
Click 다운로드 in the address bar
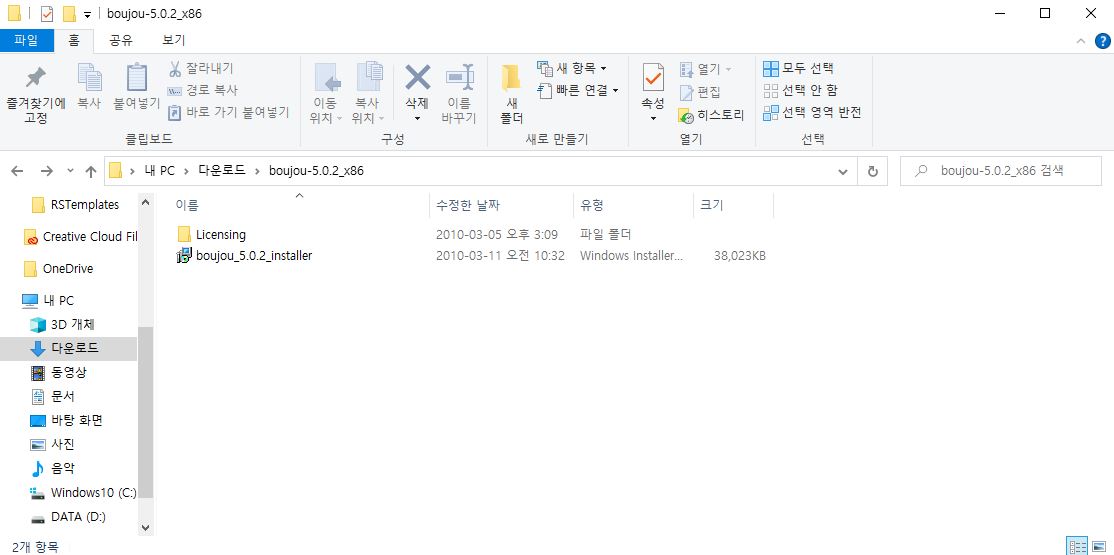[x=222, y=171]
